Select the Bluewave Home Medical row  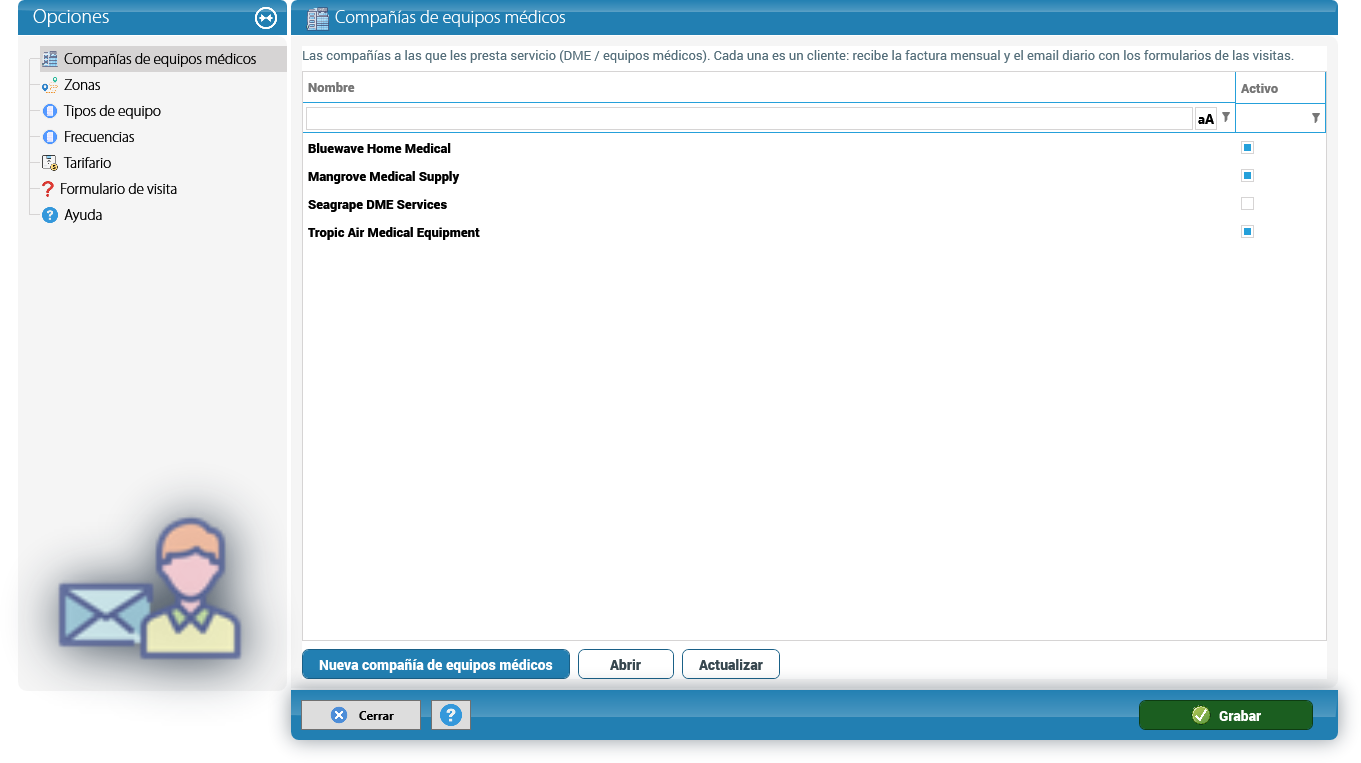[814, 148]
